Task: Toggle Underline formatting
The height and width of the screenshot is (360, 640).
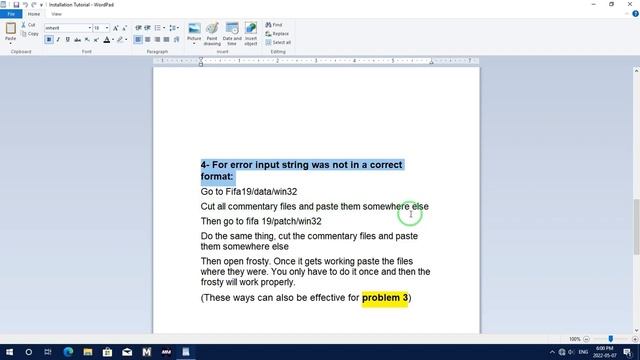Action: coord(68,40)
